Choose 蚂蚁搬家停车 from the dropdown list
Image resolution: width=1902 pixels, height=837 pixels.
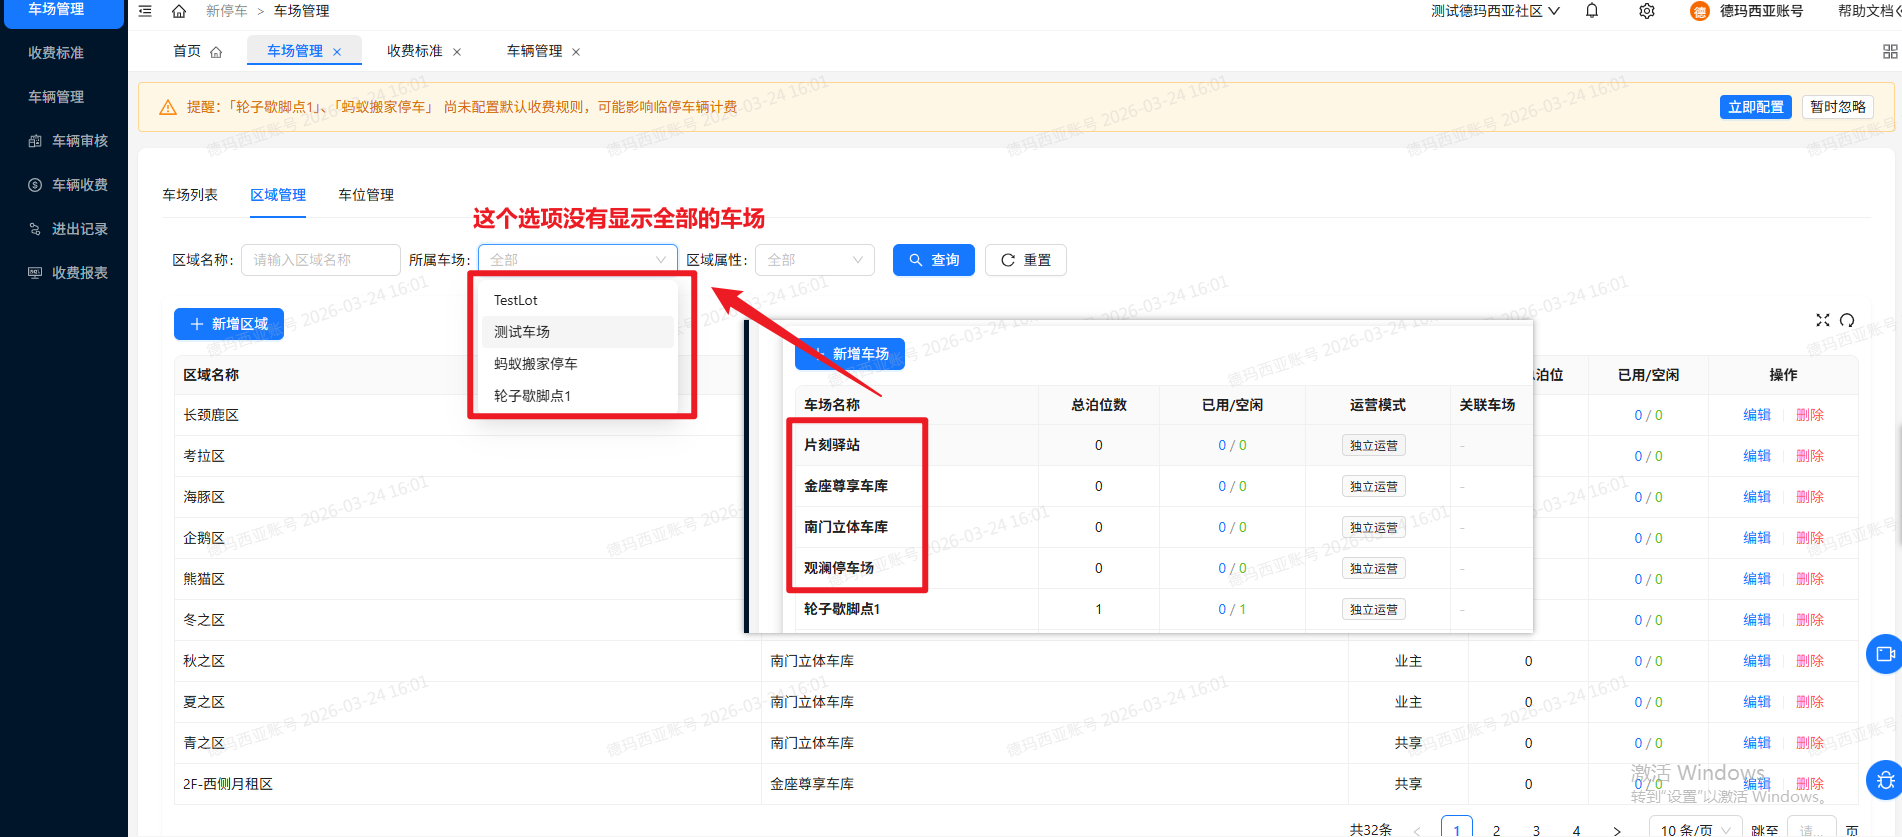tap(578, 364)
